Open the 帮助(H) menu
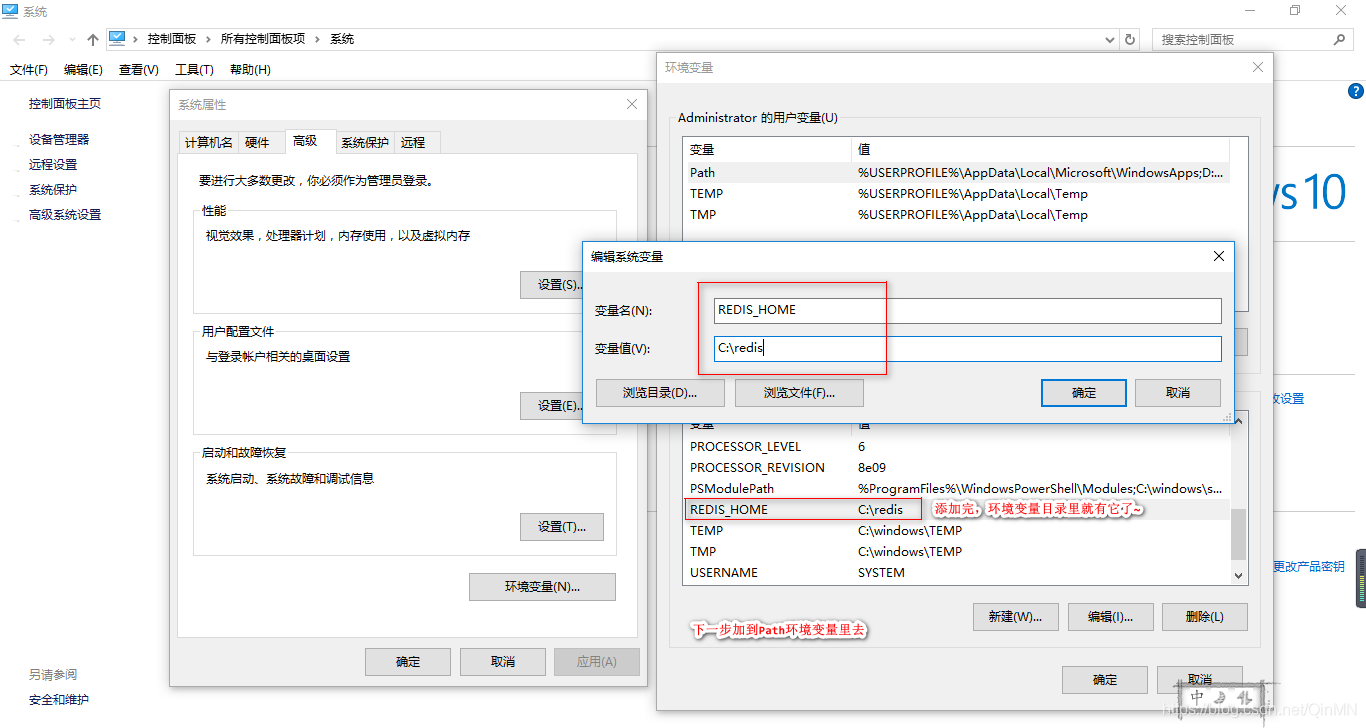This screenshot has height=728, width=1366. 250,70
